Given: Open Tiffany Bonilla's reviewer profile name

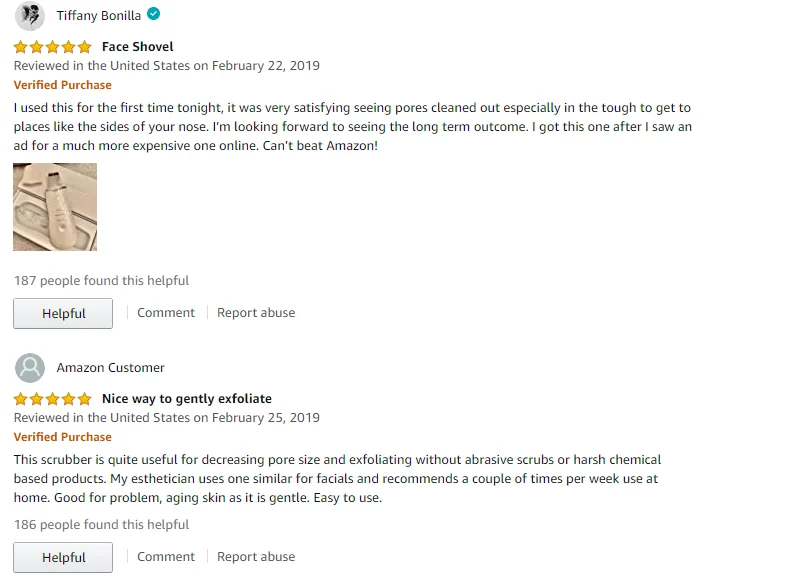Looking at the screenshot, I should coord(99,16).
